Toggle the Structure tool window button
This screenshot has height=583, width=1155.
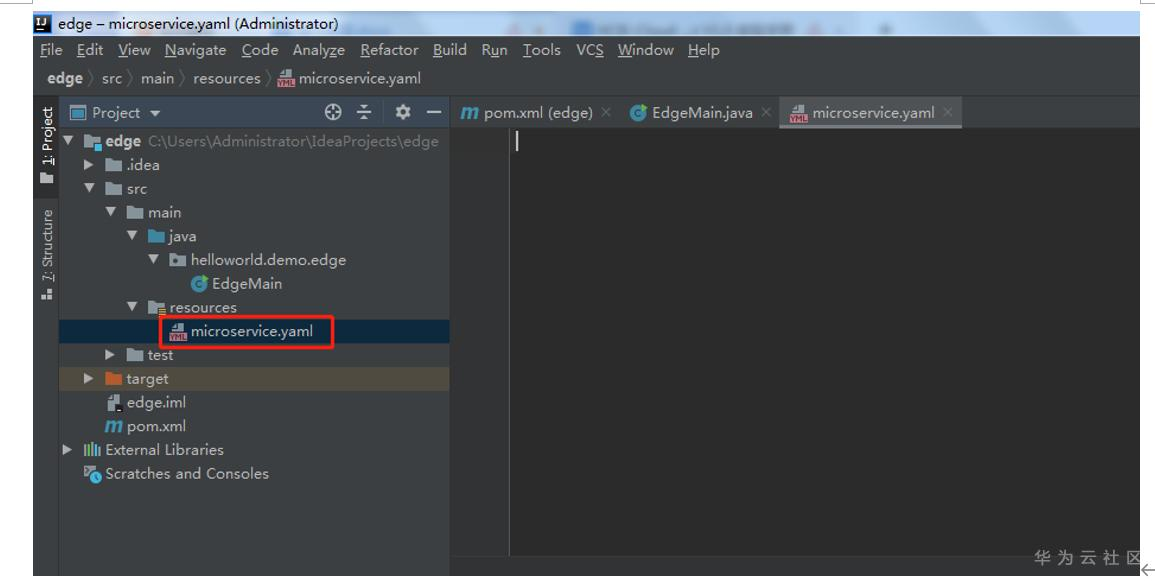coord(46,254)
